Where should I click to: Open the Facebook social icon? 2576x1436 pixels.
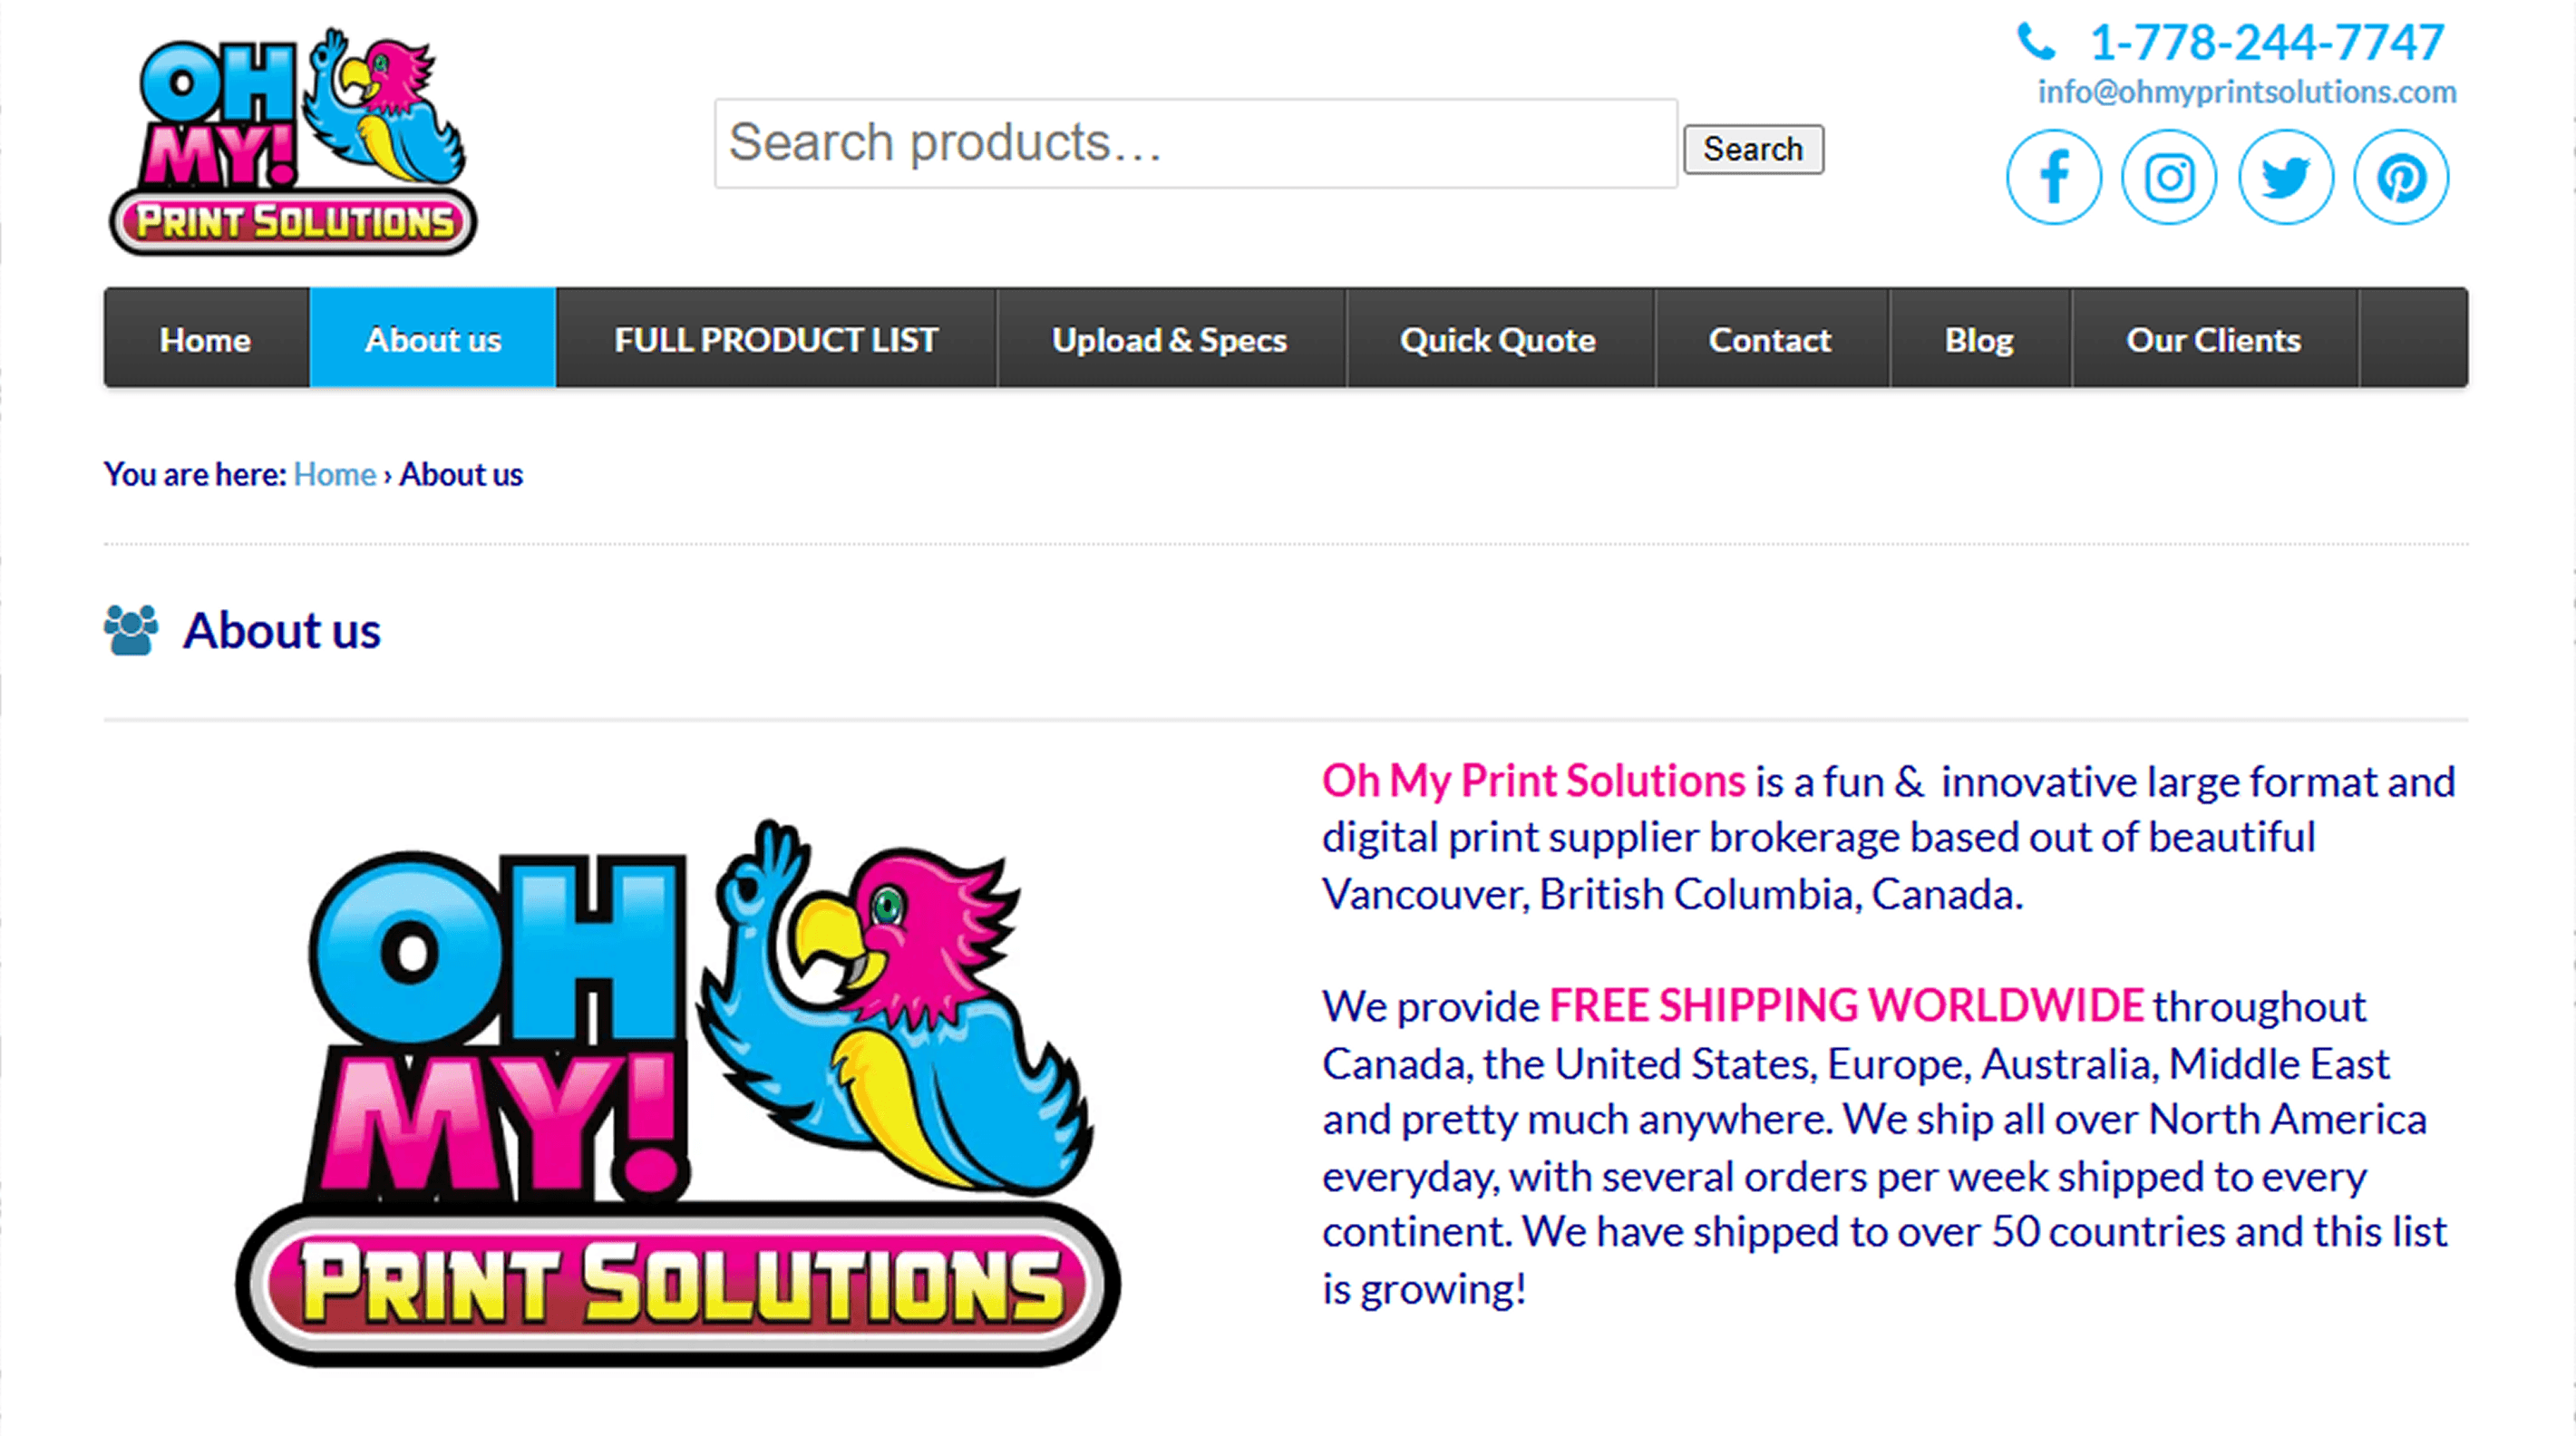pos(2053,178)
